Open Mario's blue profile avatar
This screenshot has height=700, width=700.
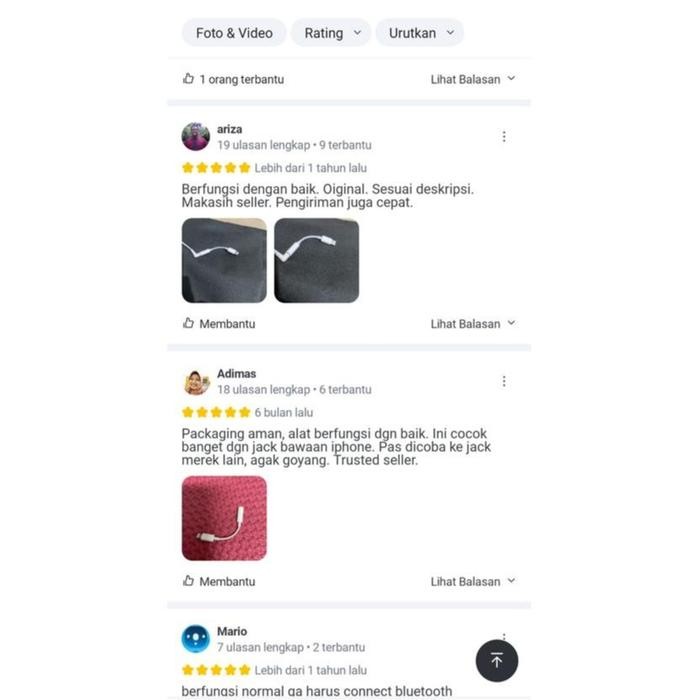point(196,639)
